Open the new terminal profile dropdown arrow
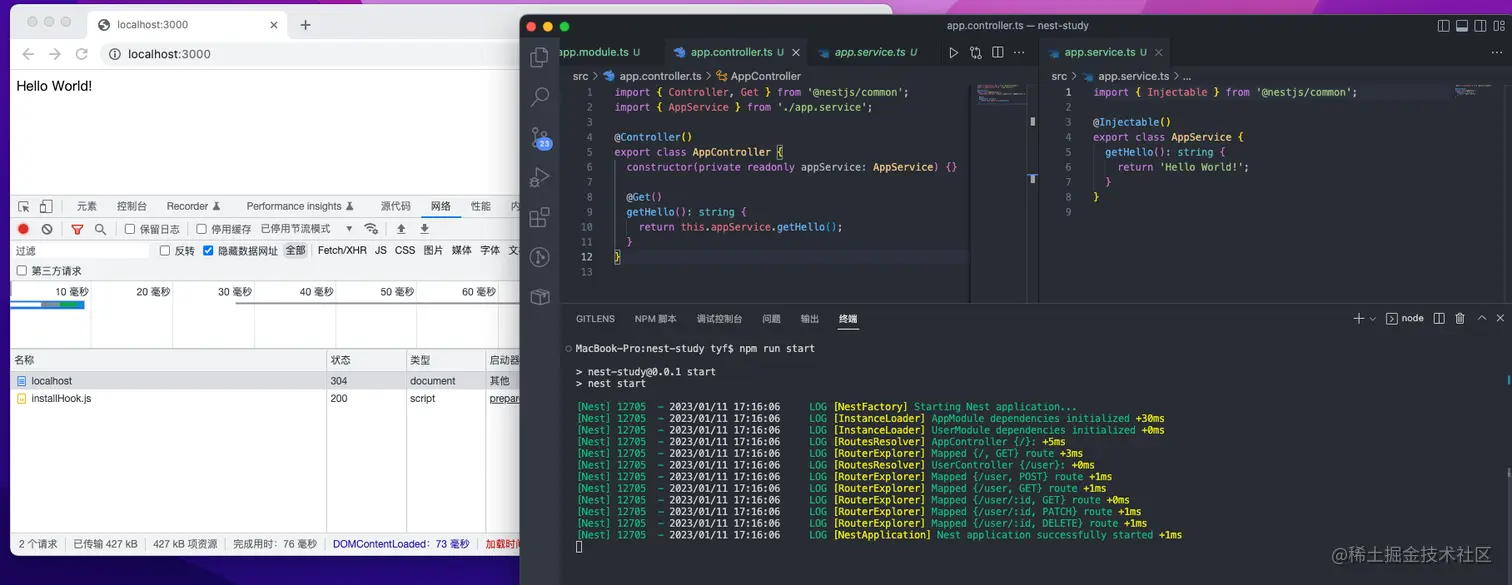The height and width of the screenshot is (585, 1512). pos(1373,318)
